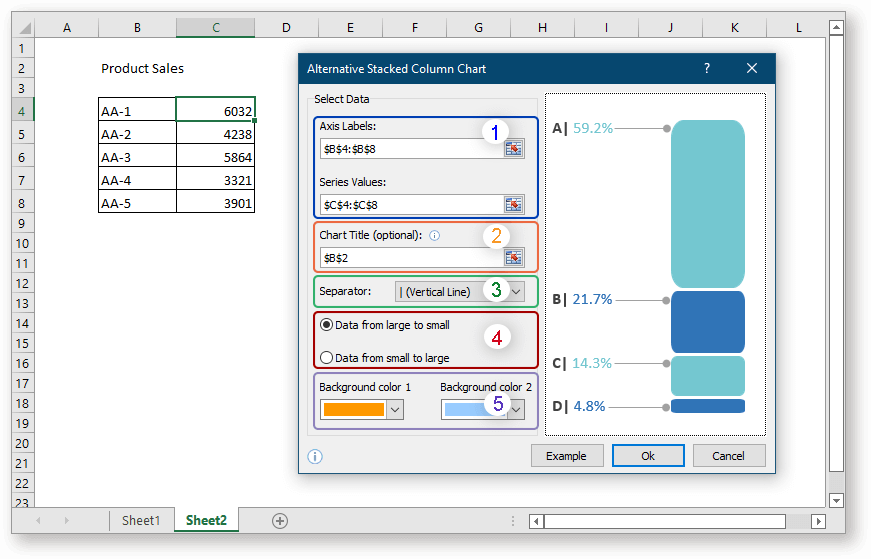Click the Chart Title range selector icon
Viewport: 871px width, 559px height.
(x=514, y=257)
